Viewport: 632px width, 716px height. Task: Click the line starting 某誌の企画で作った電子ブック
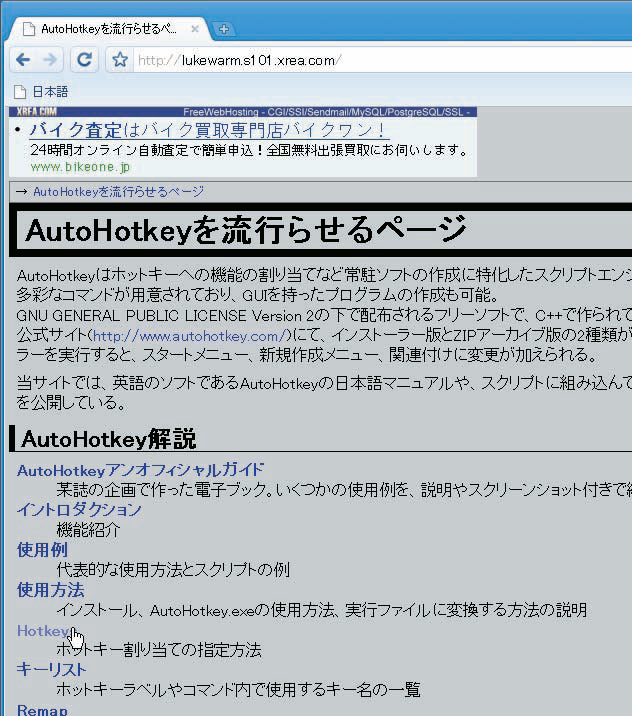coord(344,490)
